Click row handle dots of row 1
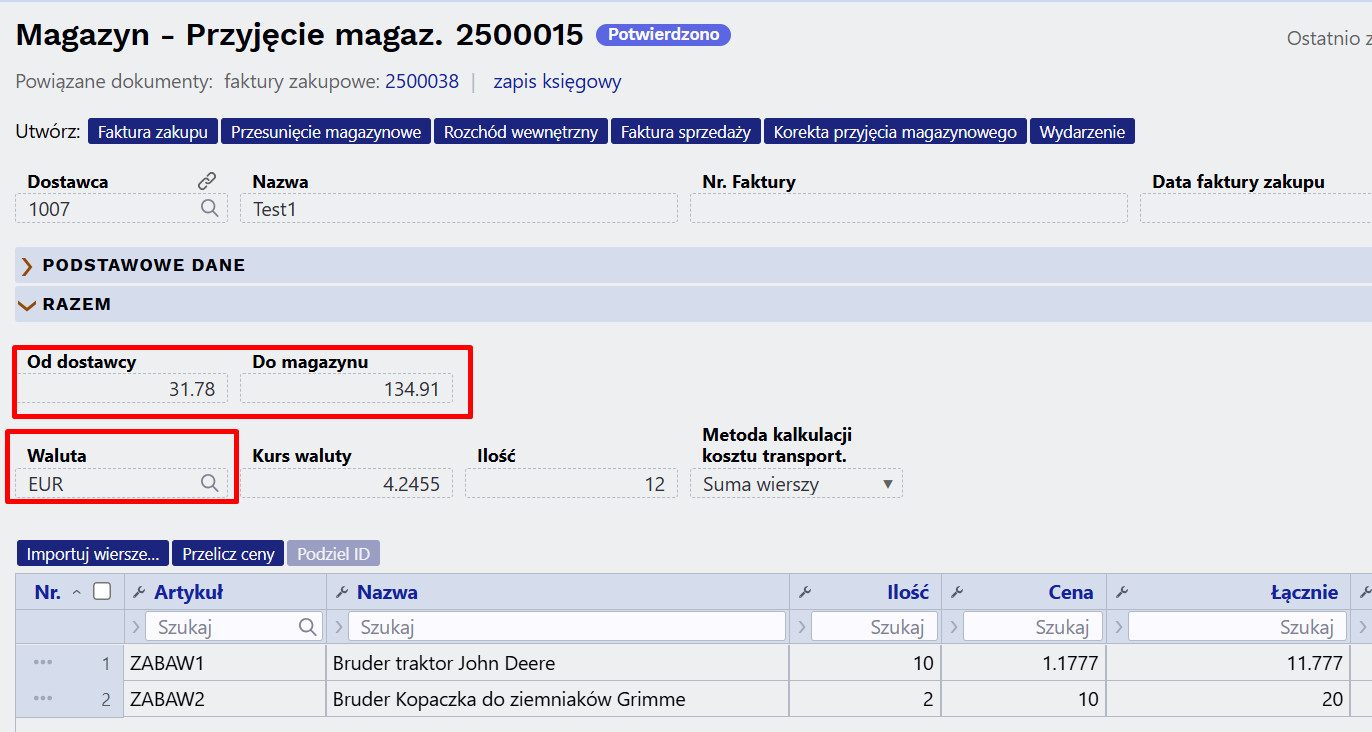This screenshot has height=732, width=1372. [42, 662]
